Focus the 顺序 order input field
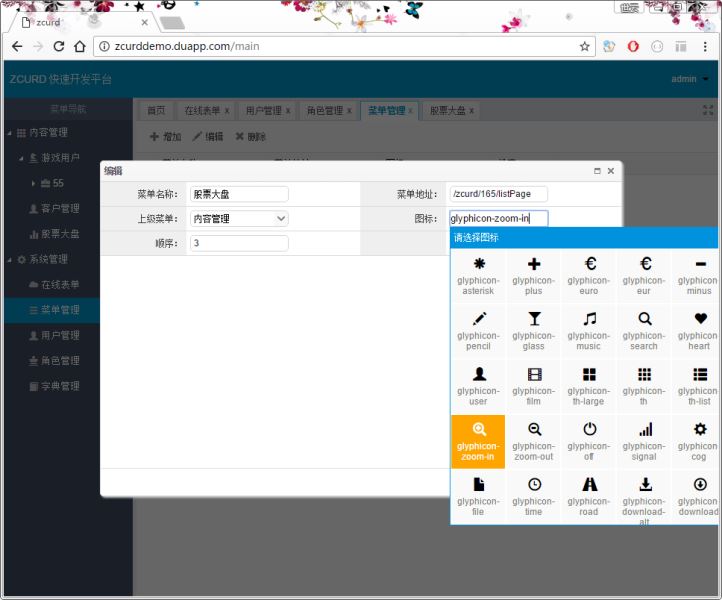 (x=239, y=243)
